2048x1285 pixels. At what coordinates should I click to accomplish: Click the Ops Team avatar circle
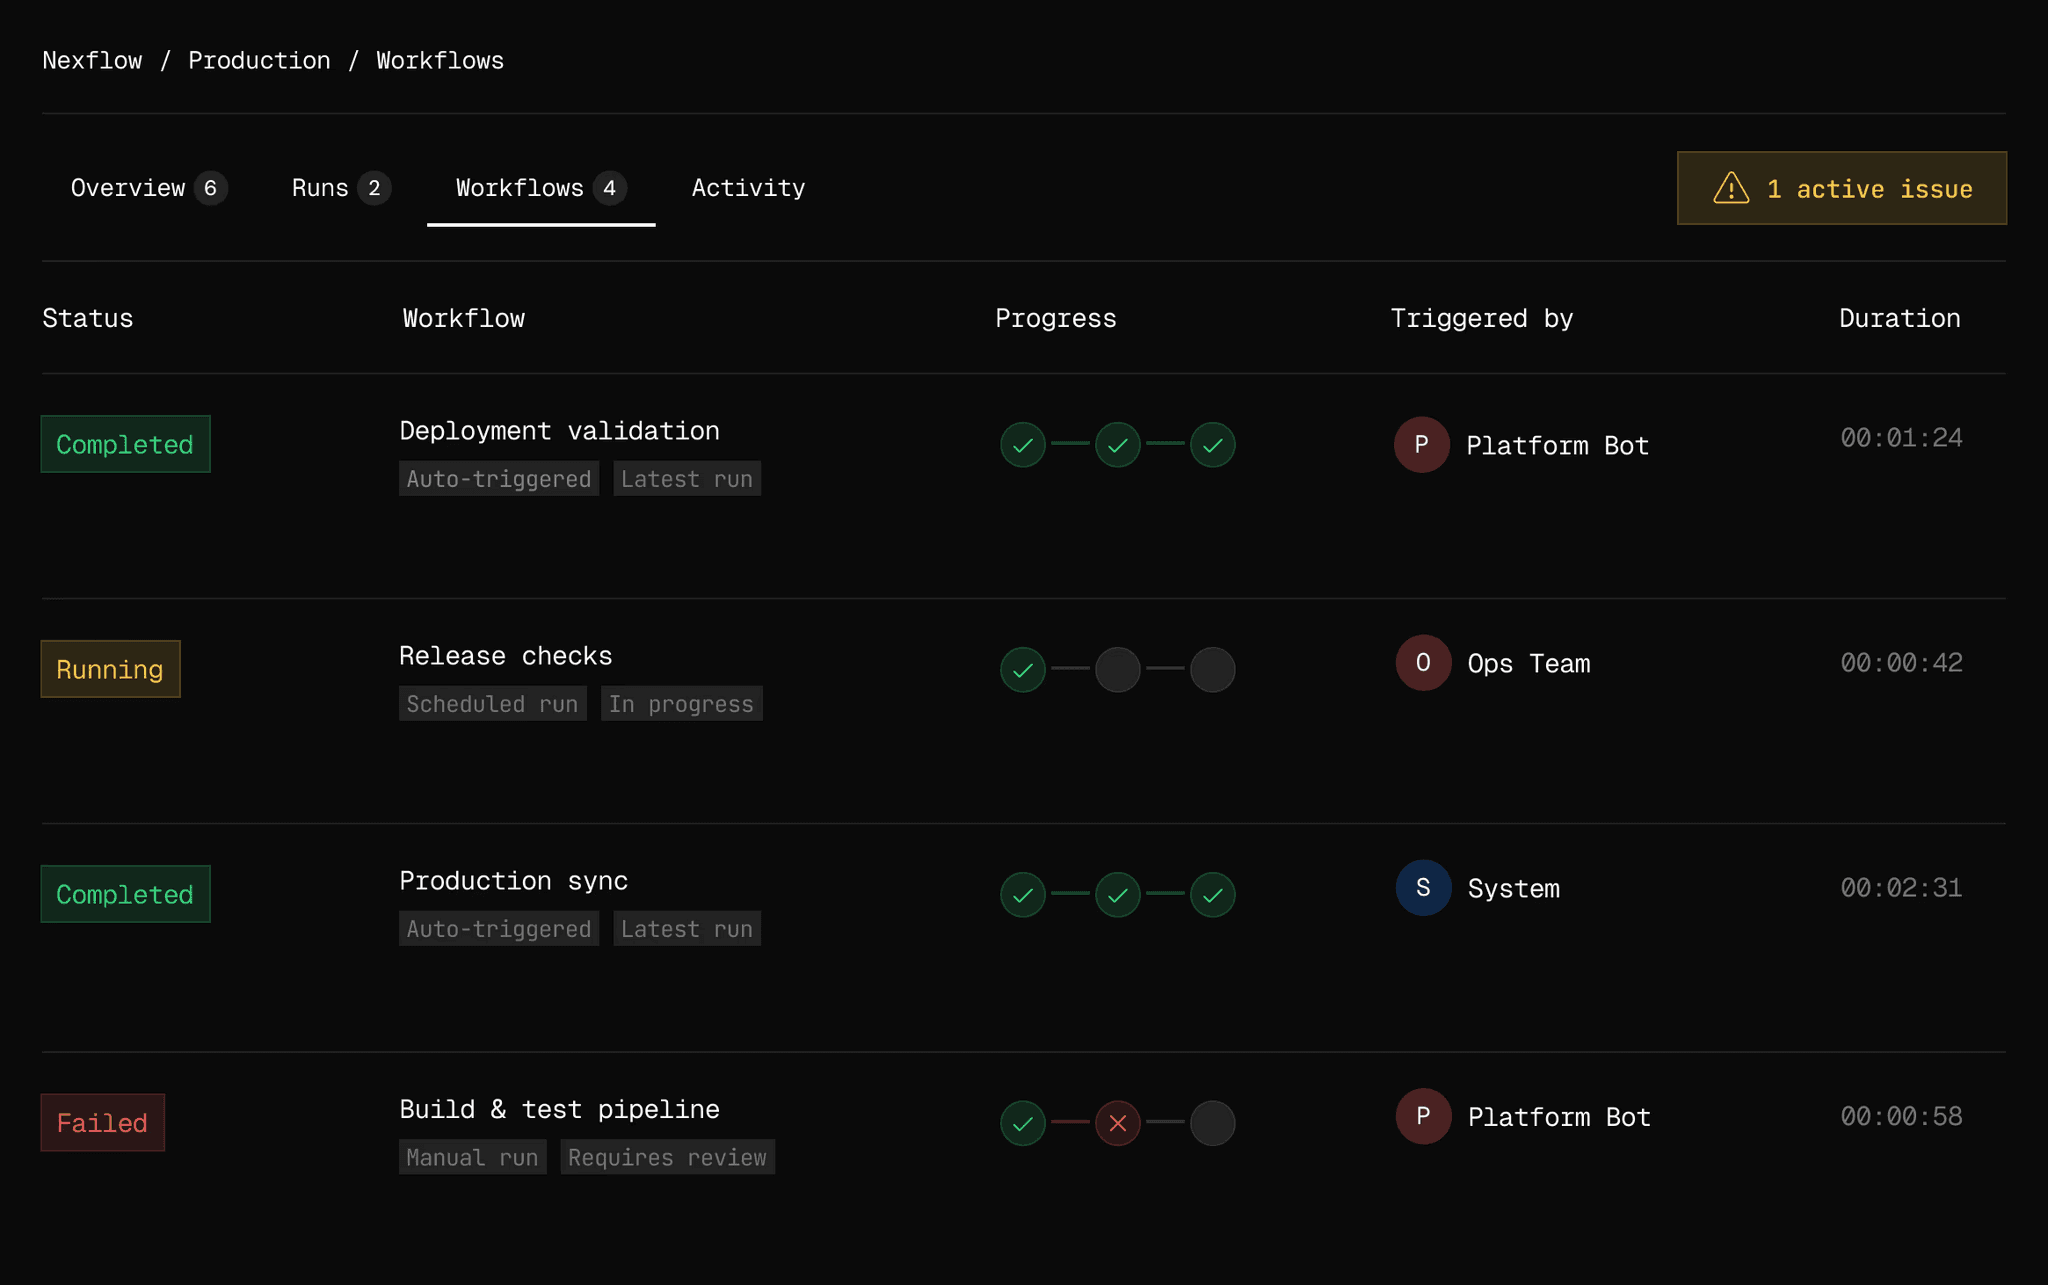click(x=1422, y=663)
